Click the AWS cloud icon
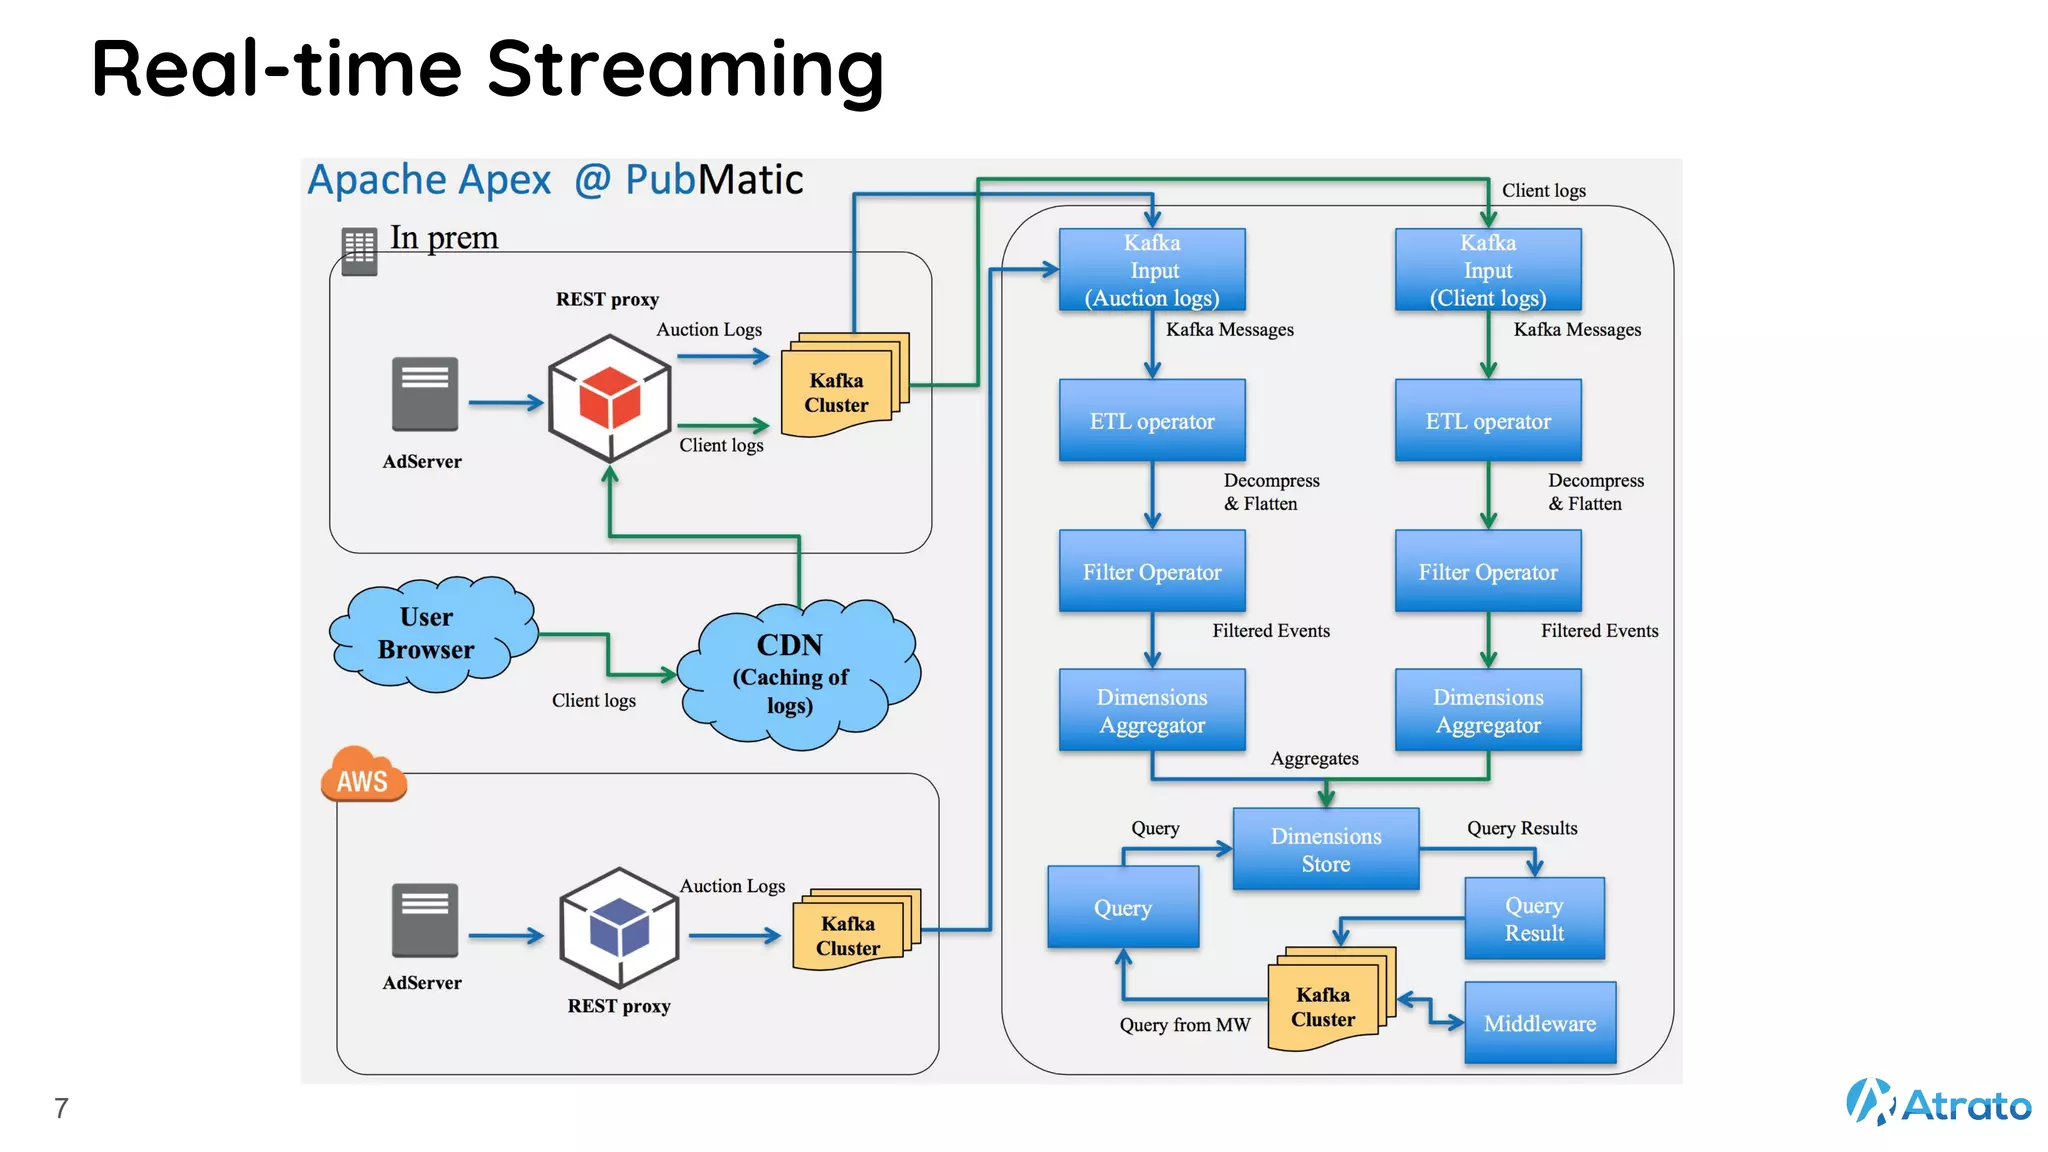The width and height of the screenshot is (2048, 1152). [x=363, y=775]
